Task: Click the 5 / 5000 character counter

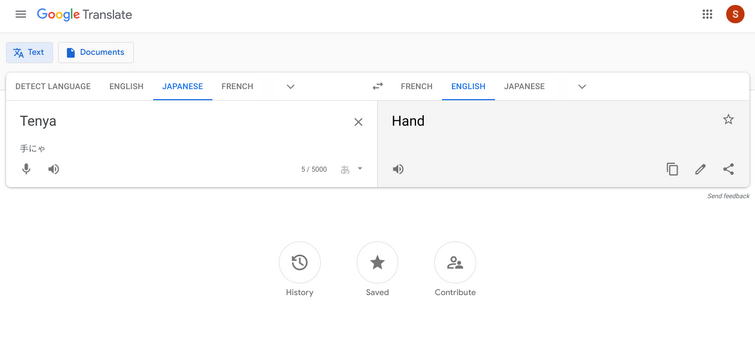Action: 314,169
